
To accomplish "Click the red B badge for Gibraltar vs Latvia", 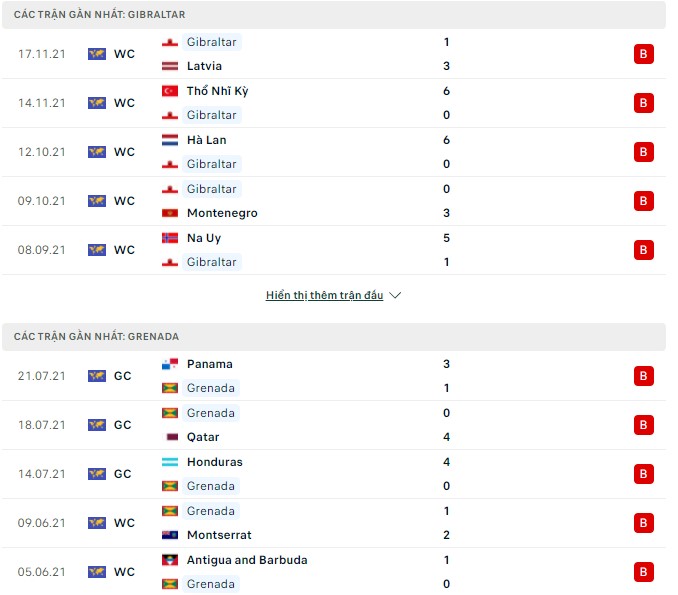I will point(643,54).
